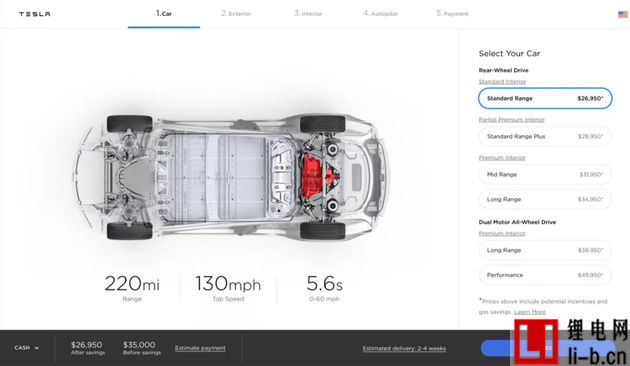Image resolution: width=630 pixels, height=366 pixels.
Task: Open the 4. Autopilot step
Action: tap(380, 14)
